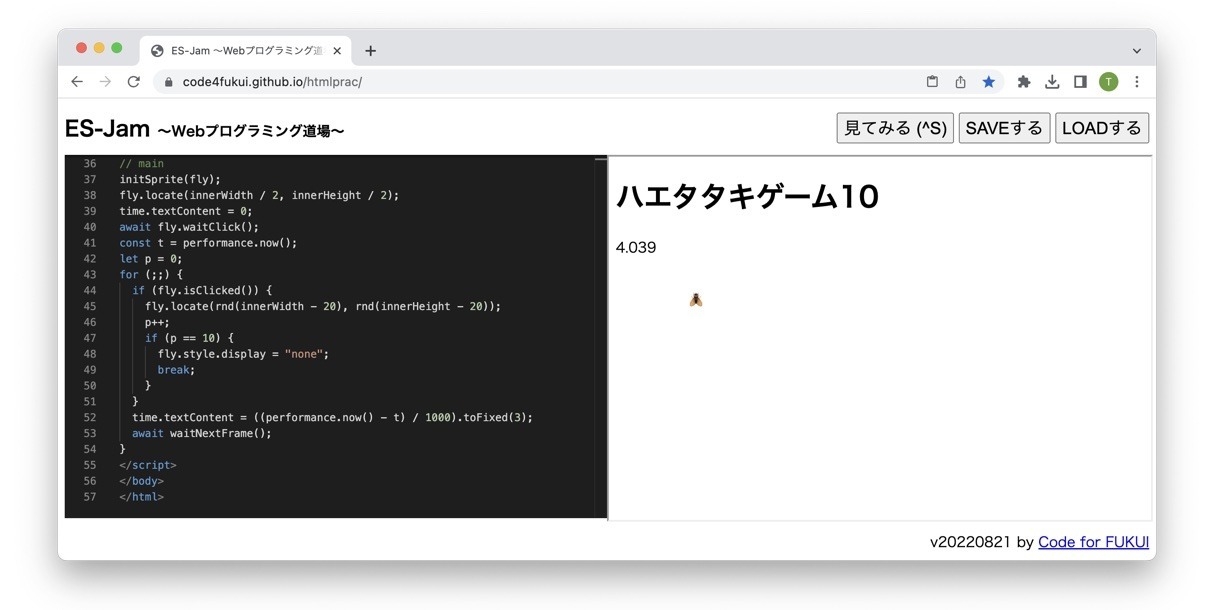Open the tab search chevron at top right
The height and width of the screenshot is (610, 1220).
click(1136, 50)
